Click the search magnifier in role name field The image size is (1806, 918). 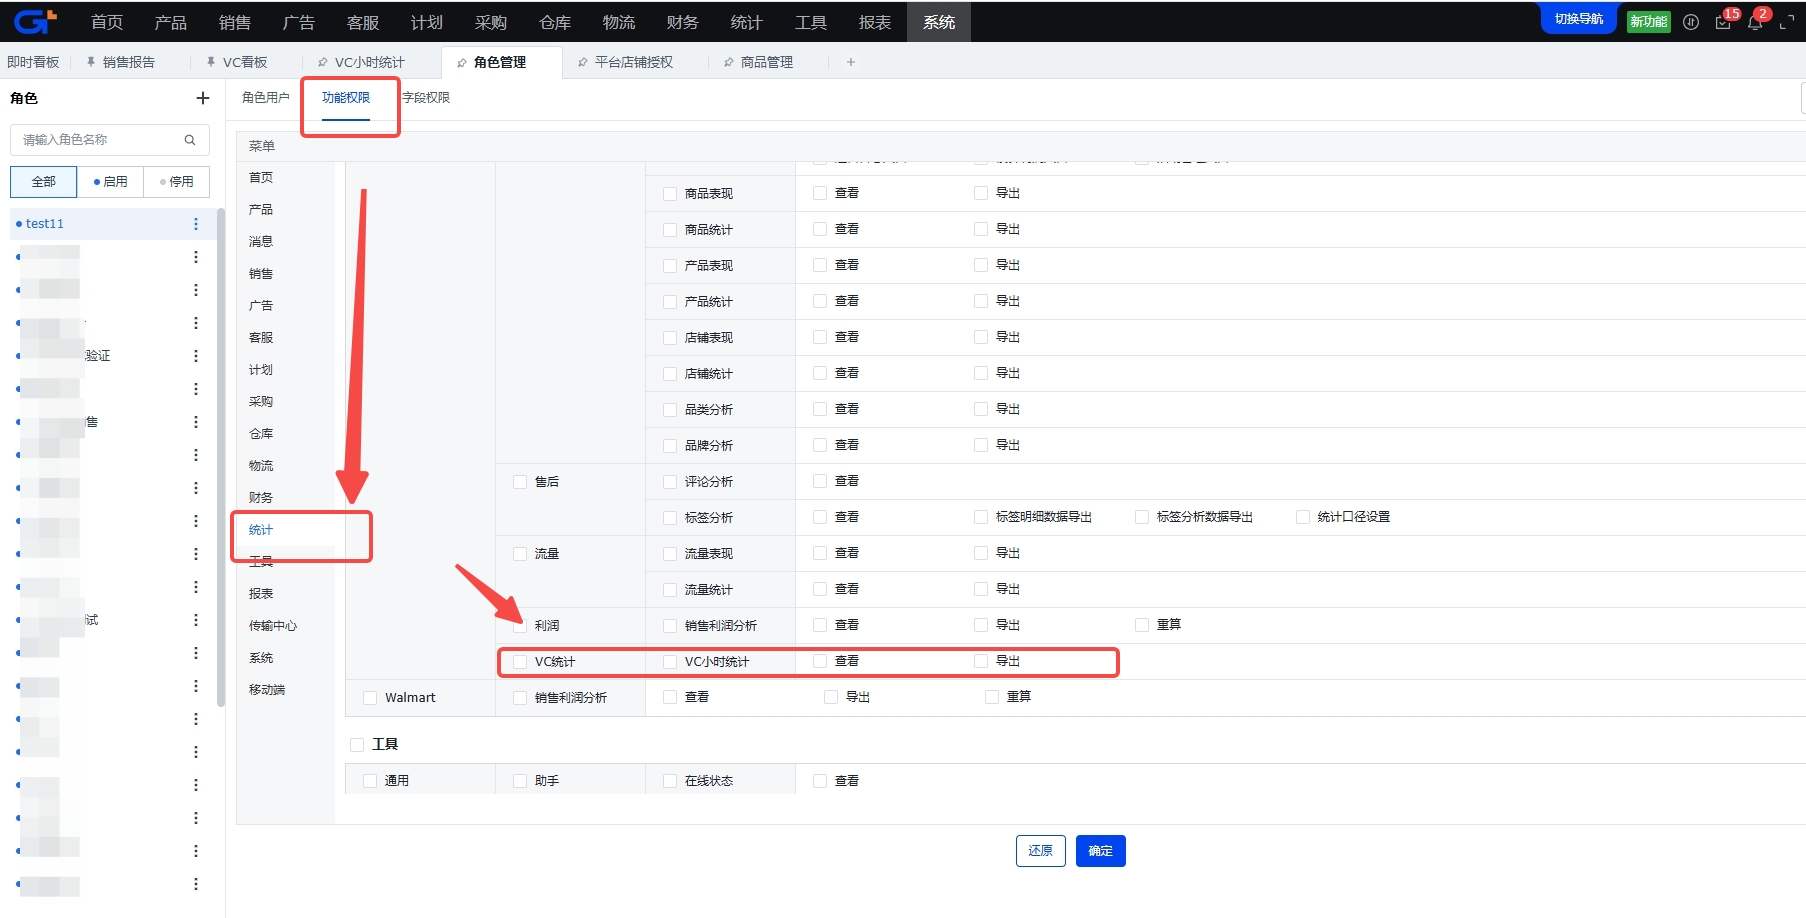[190, 140]
